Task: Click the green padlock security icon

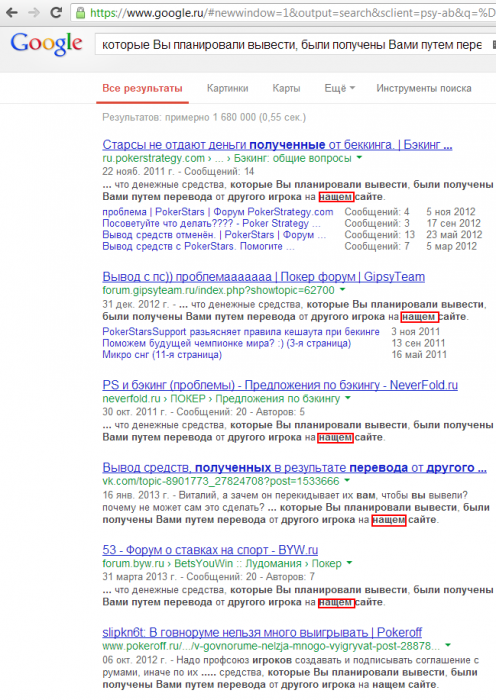Action: pos(80,12)
